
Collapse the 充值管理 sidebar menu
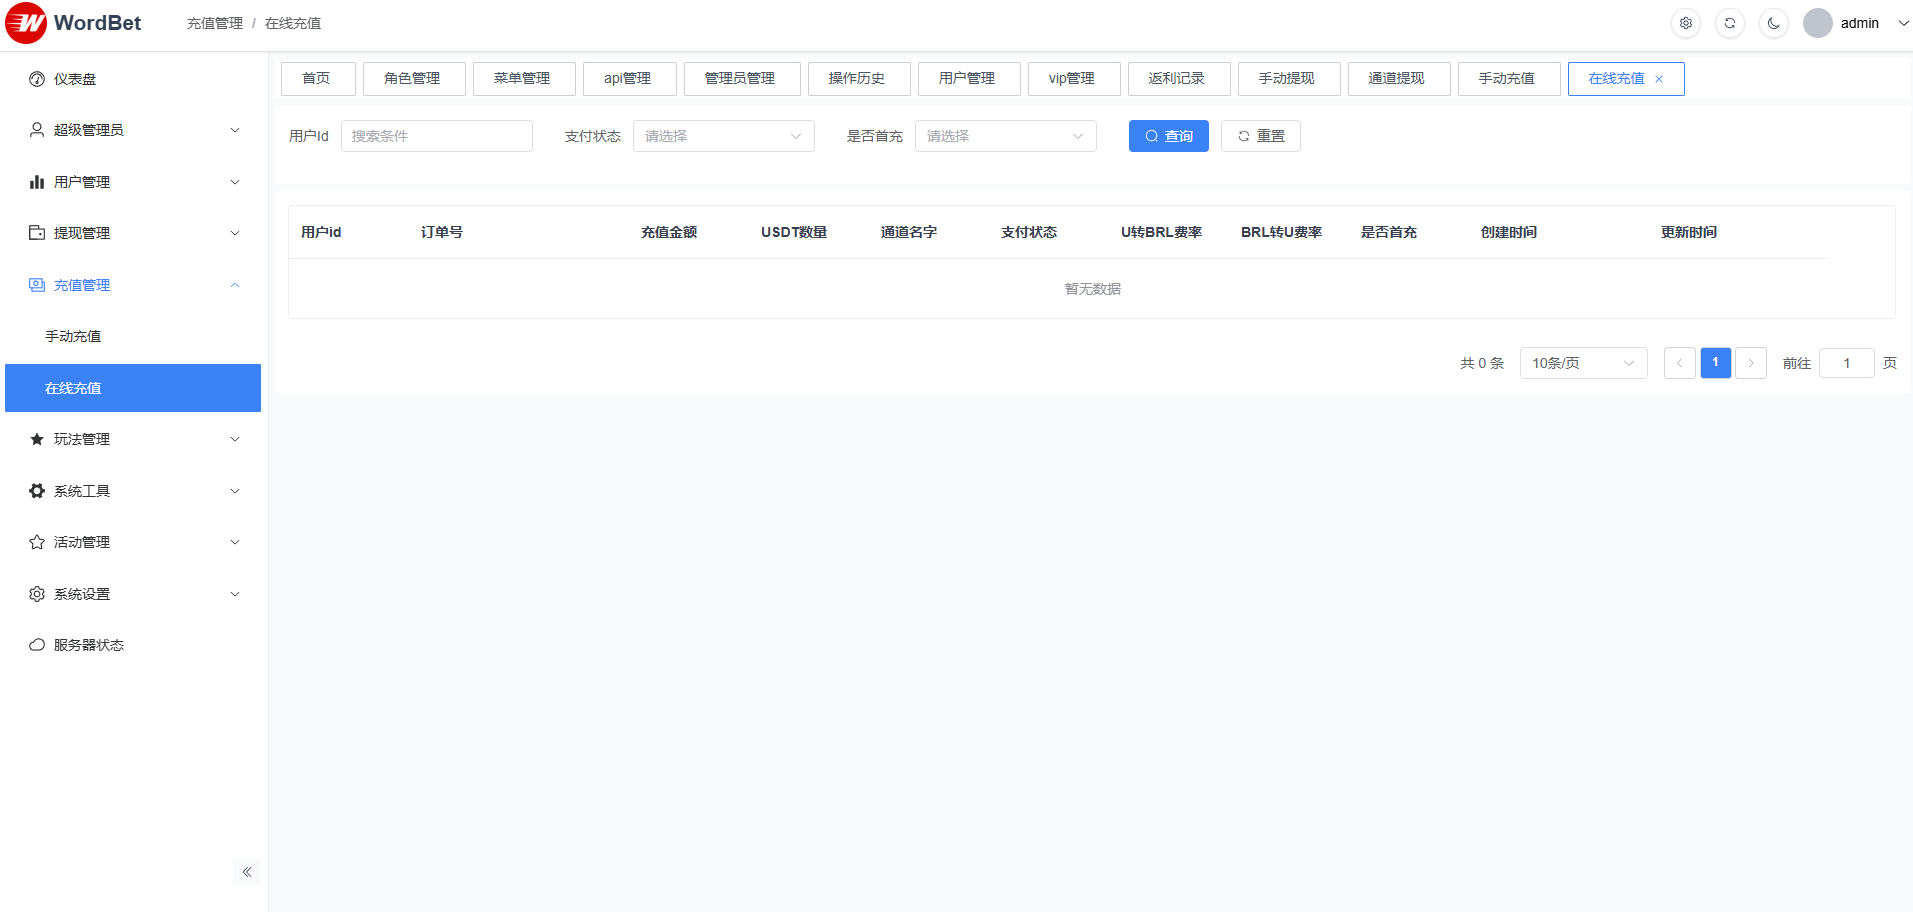(133, 285)
